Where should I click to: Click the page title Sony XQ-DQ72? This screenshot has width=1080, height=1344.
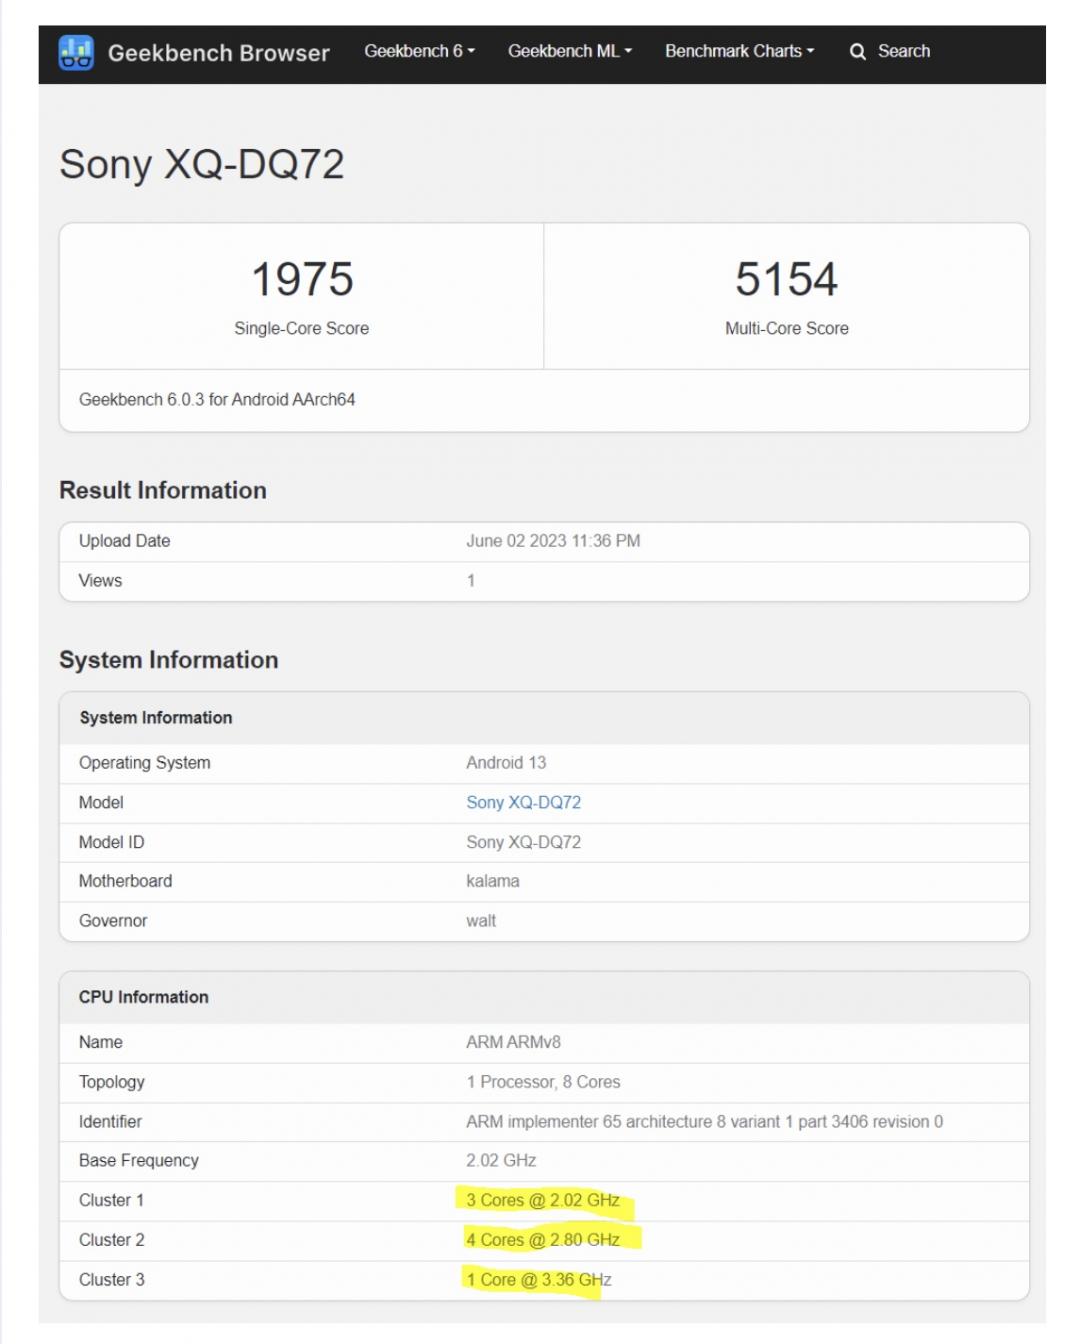[202, 164]
